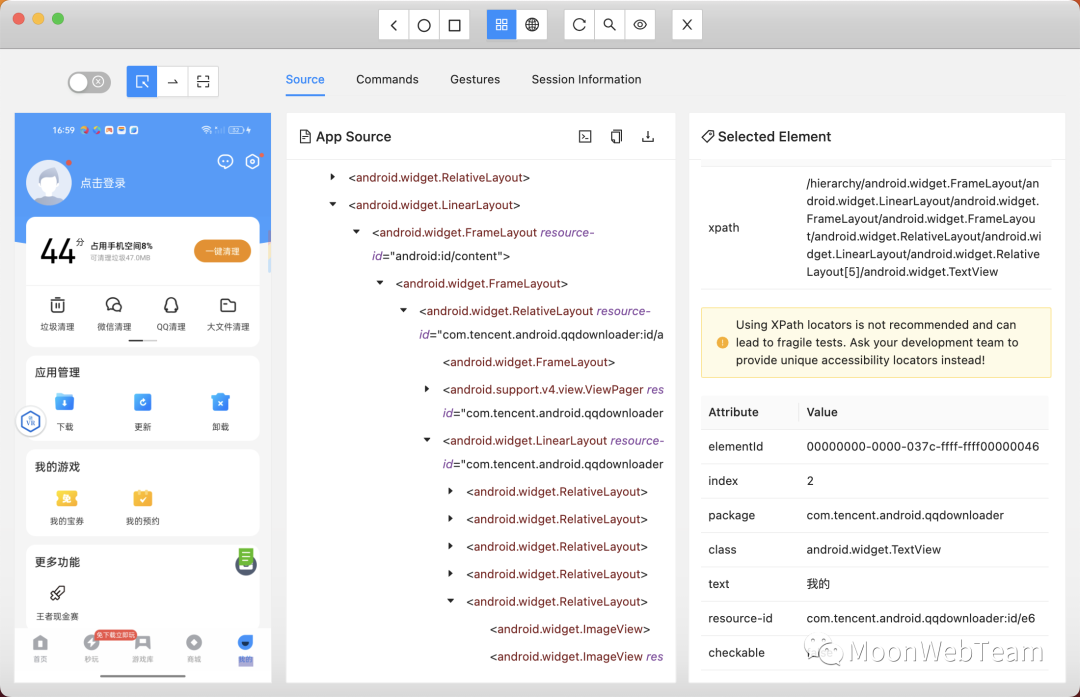
Task: Click the 我的 tab on phone
Action: (x=245, y=648)
